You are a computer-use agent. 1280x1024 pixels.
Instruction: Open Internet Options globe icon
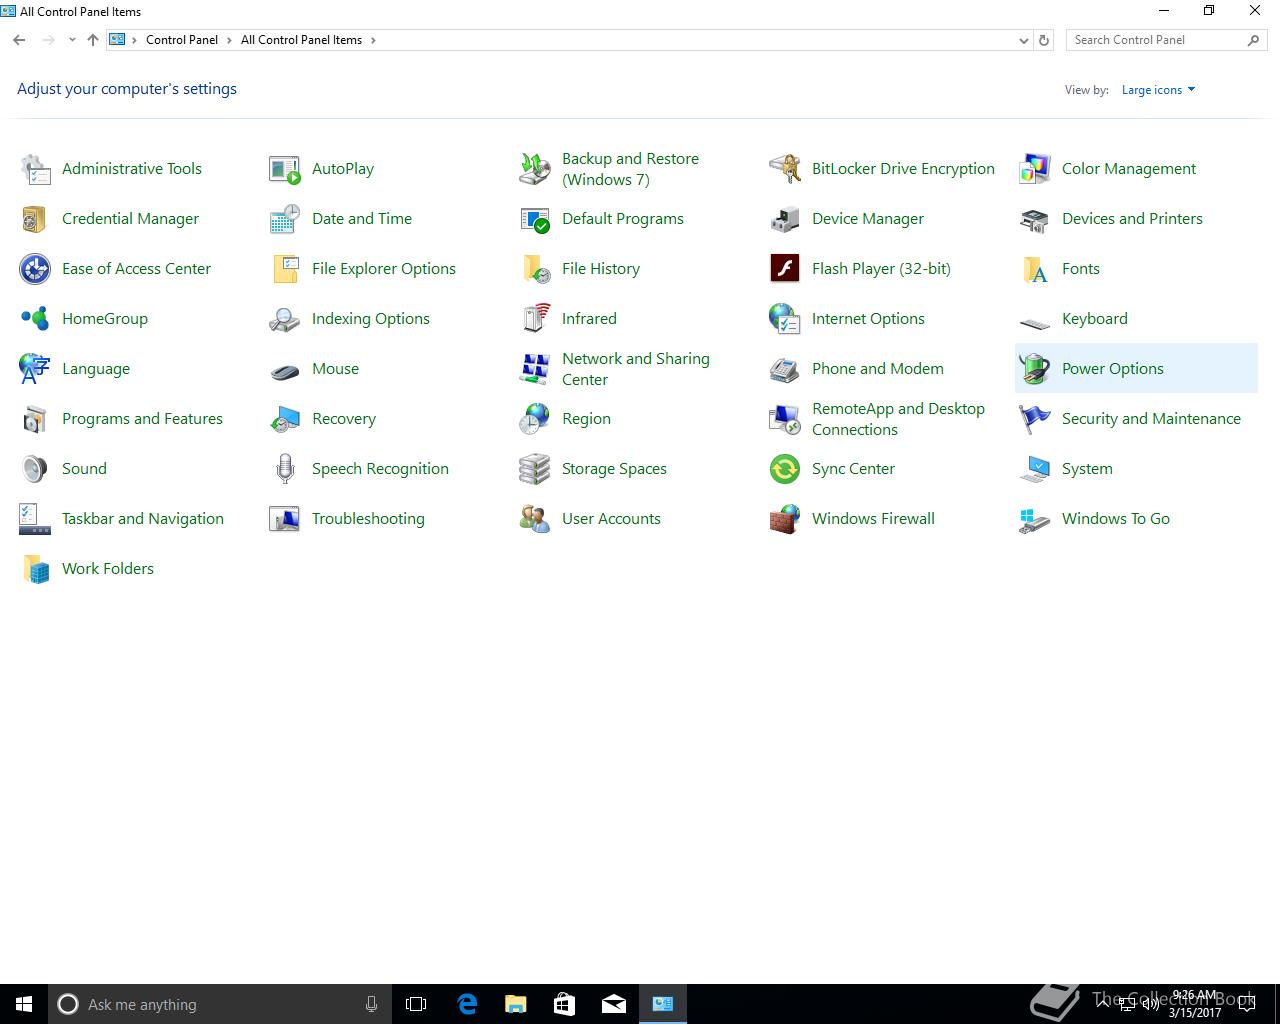785,319
